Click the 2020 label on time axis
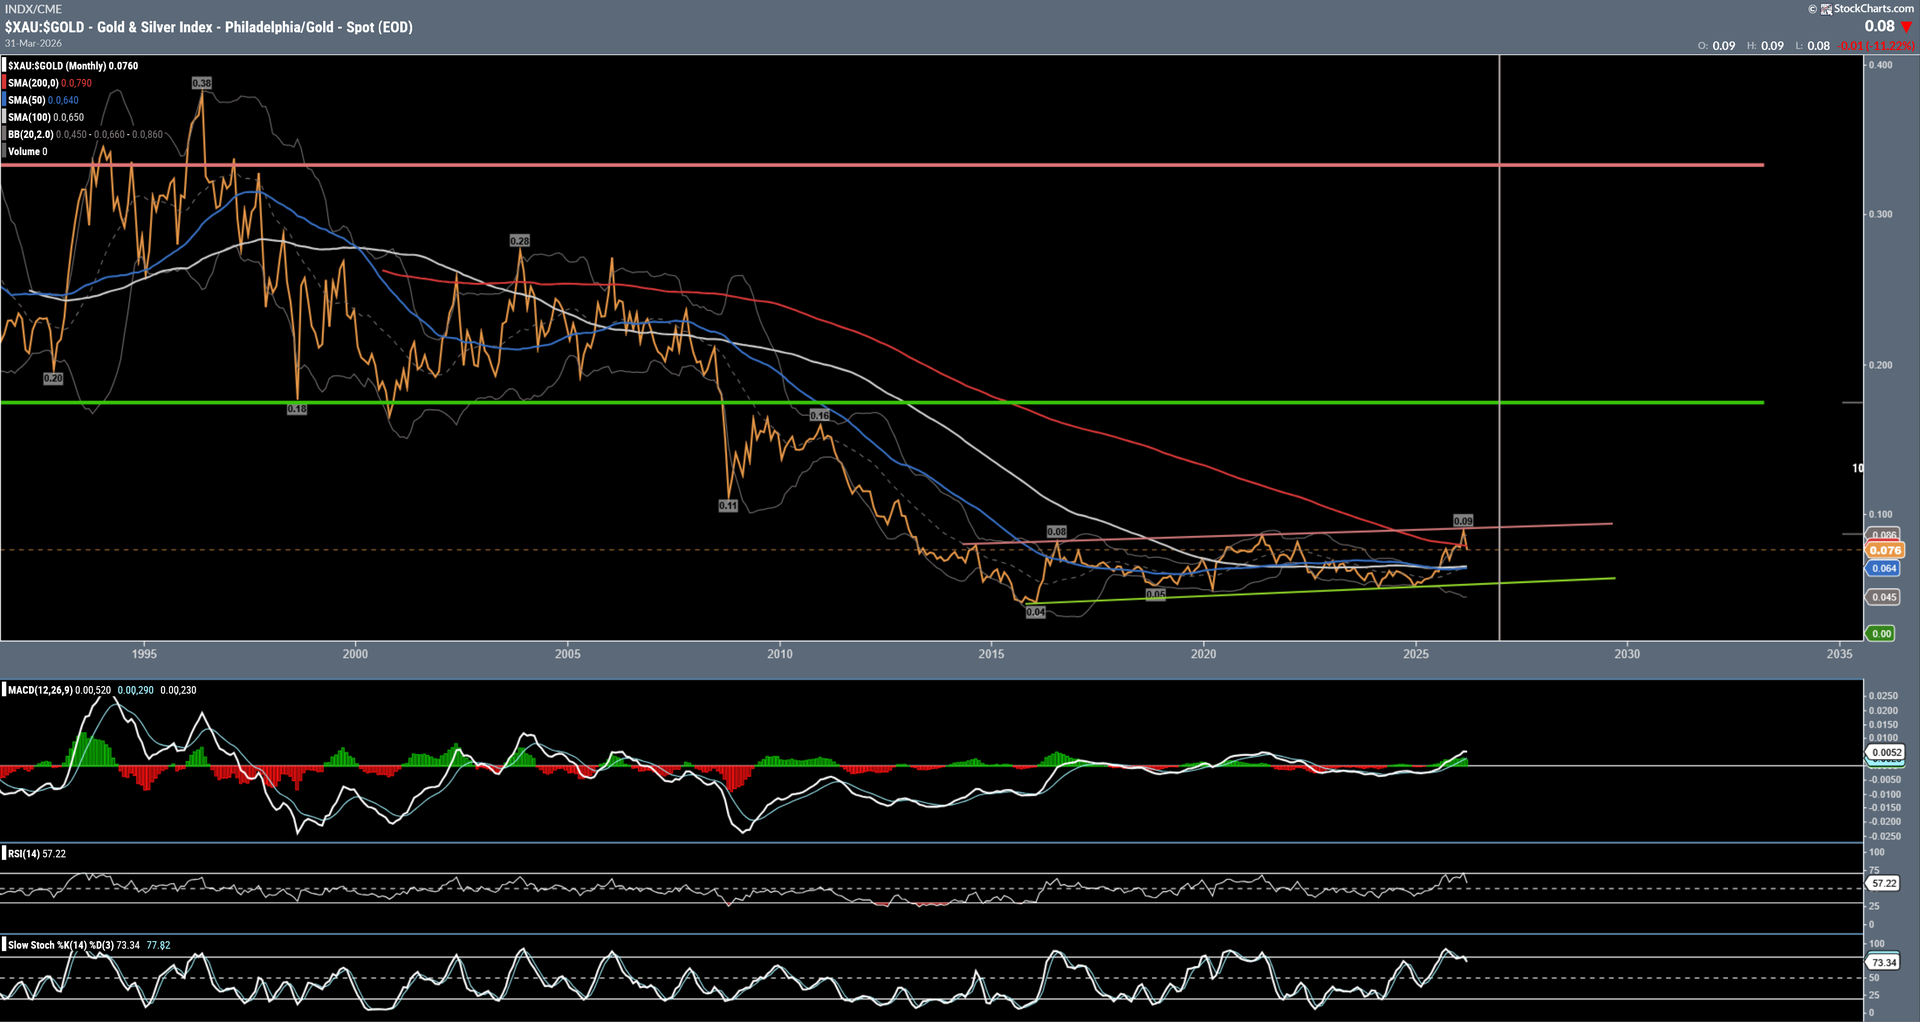 [x=1203, y=654]
